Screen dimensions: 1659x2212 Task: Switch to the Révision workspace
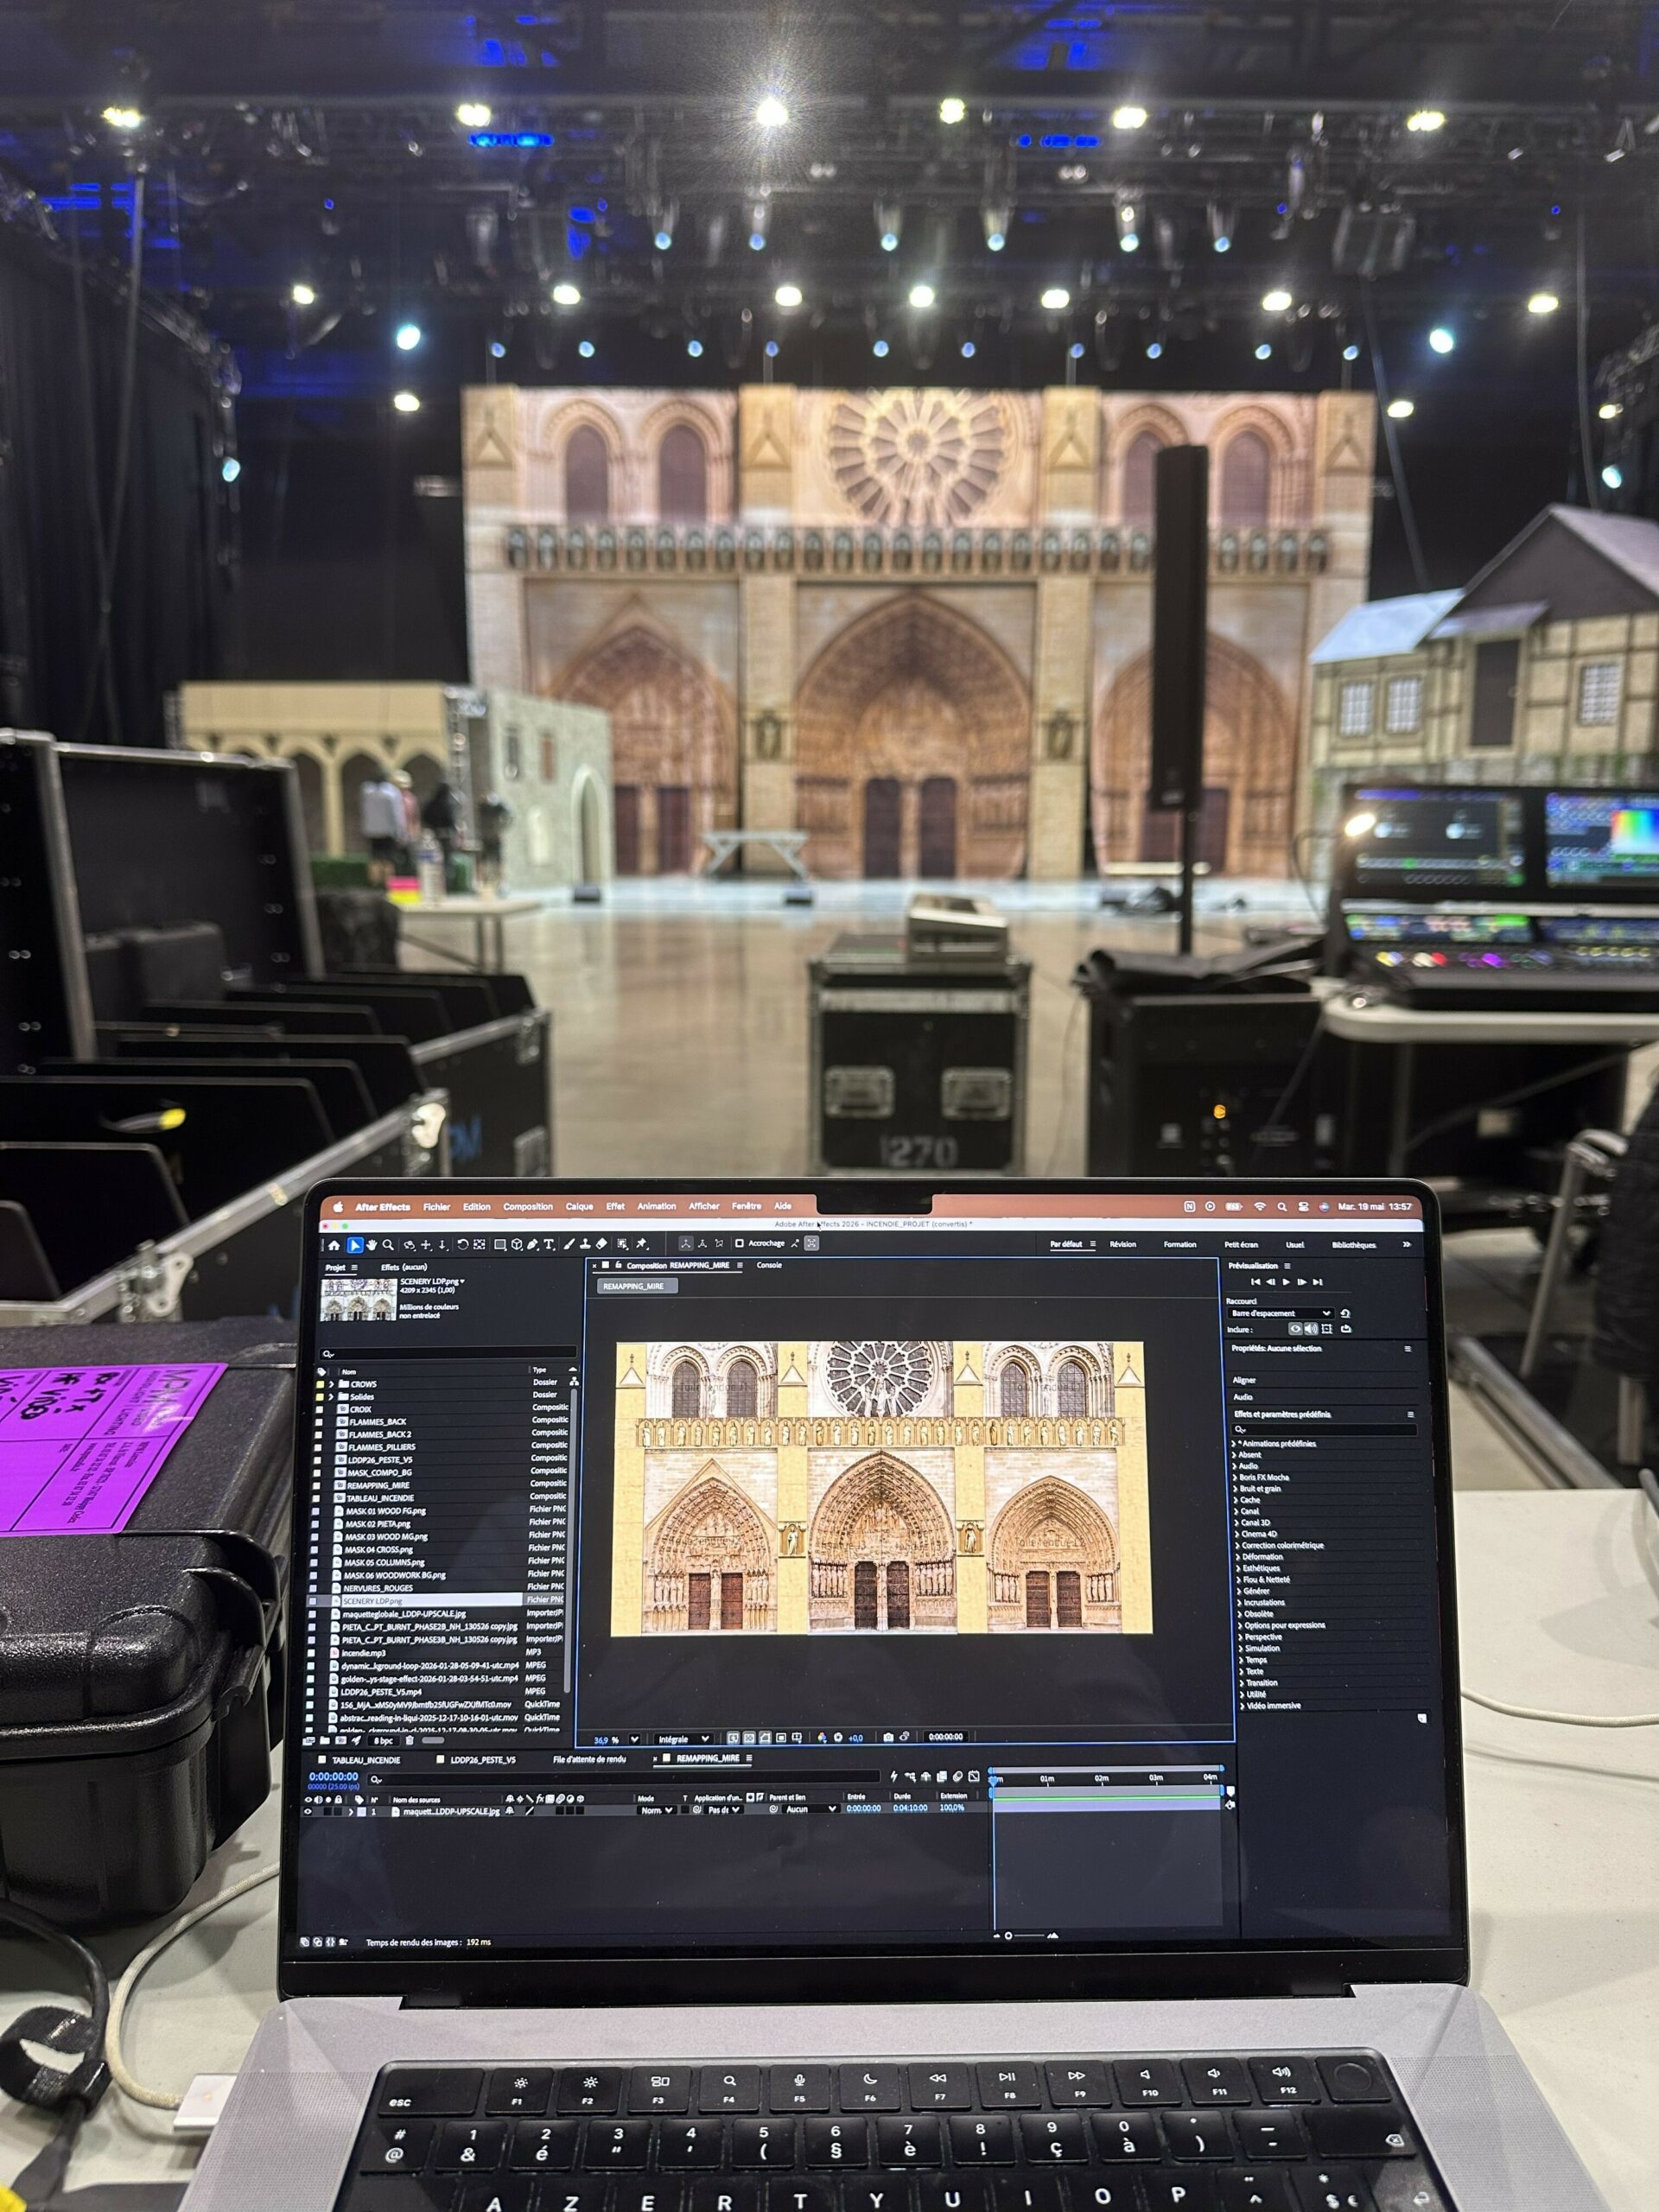tap(1123, 1245)
